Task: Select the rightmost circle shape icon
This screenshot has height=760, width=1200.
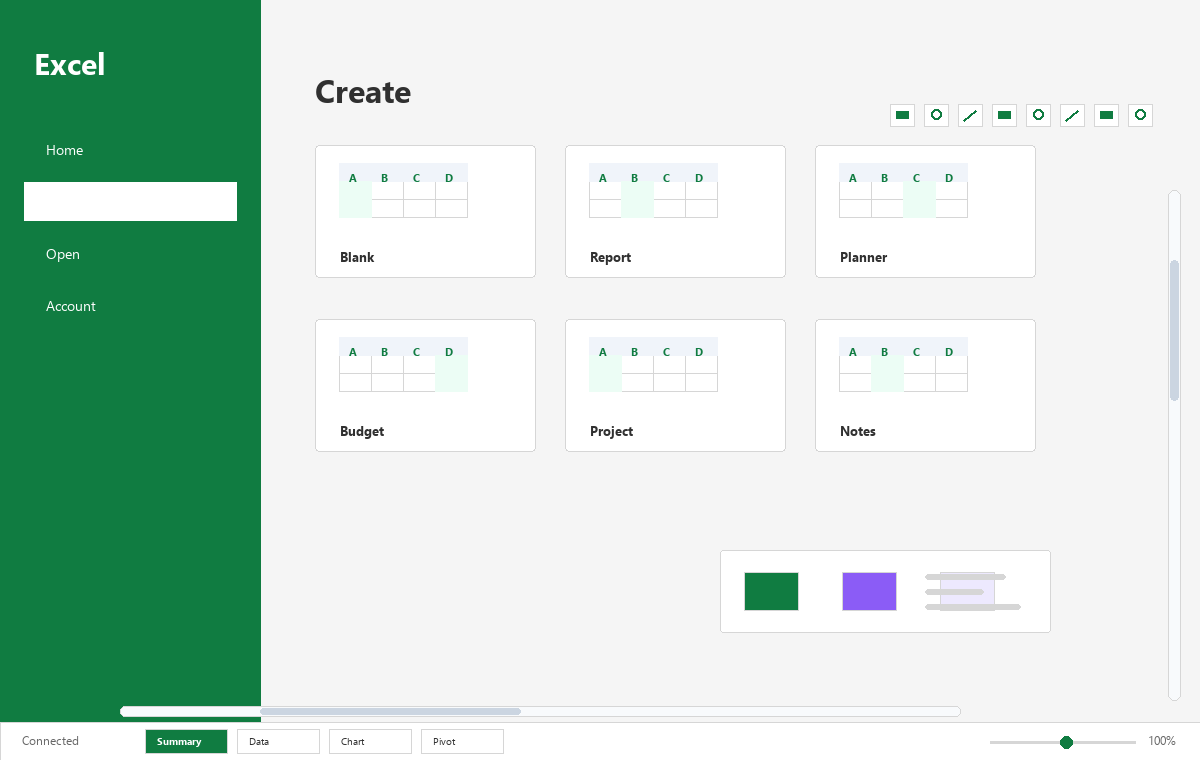Action: coord(1141,115)
